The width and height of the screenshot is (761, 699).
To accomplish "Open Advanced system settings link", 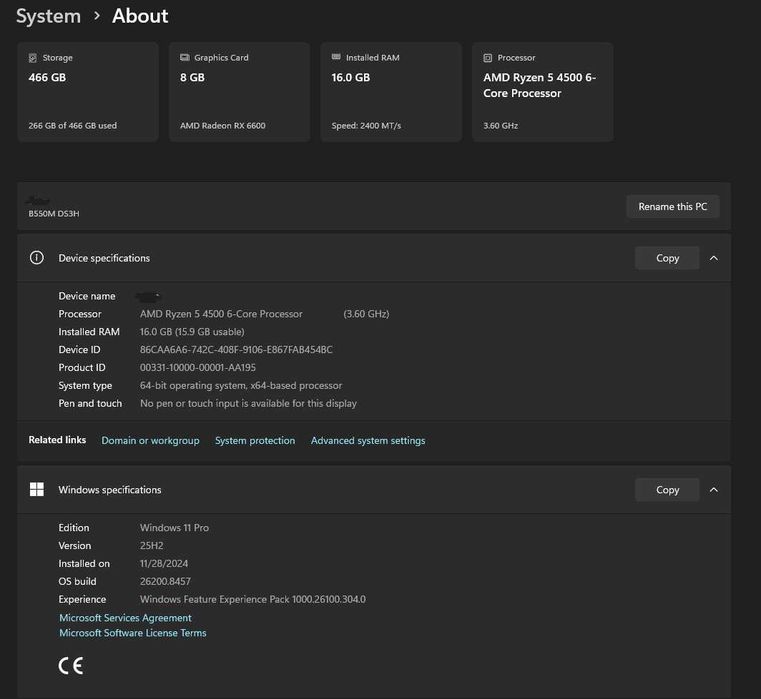I will coord(368,441).
